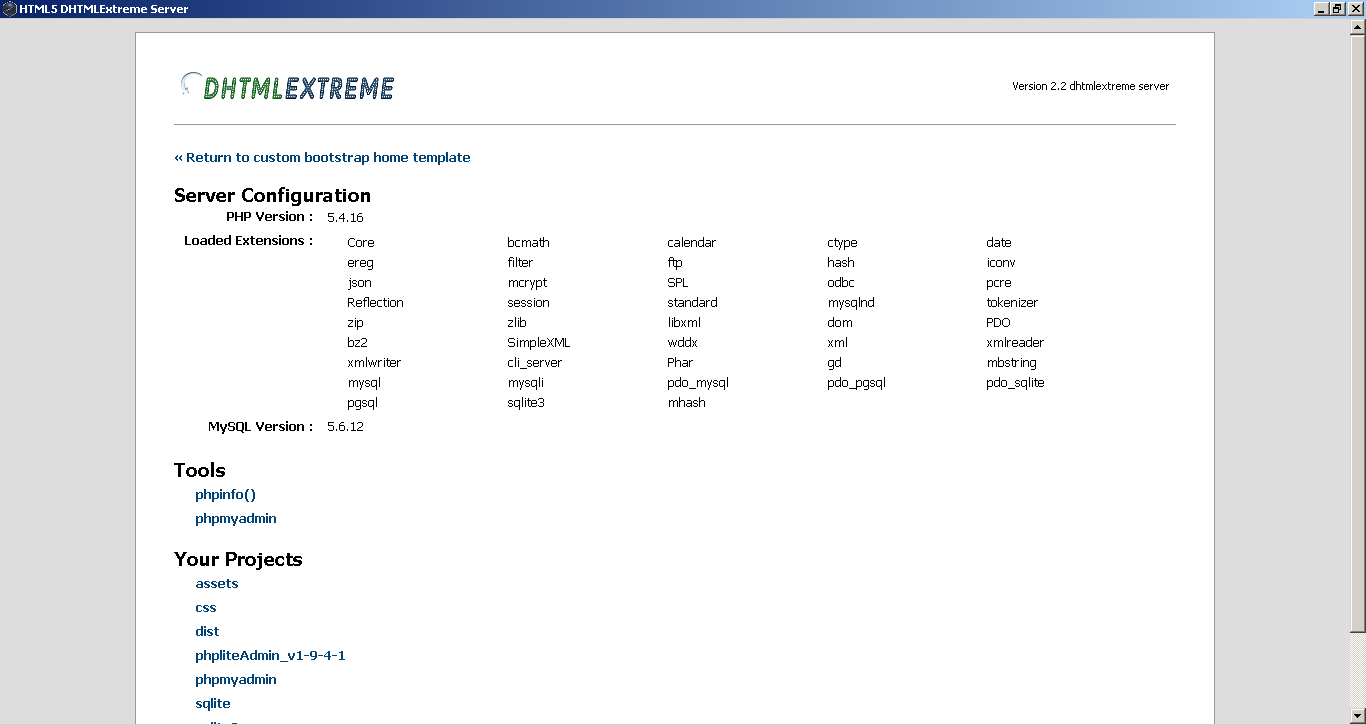Browse the assets project
This screenshot has width=1366, height=725.
[x=216, y=583]
